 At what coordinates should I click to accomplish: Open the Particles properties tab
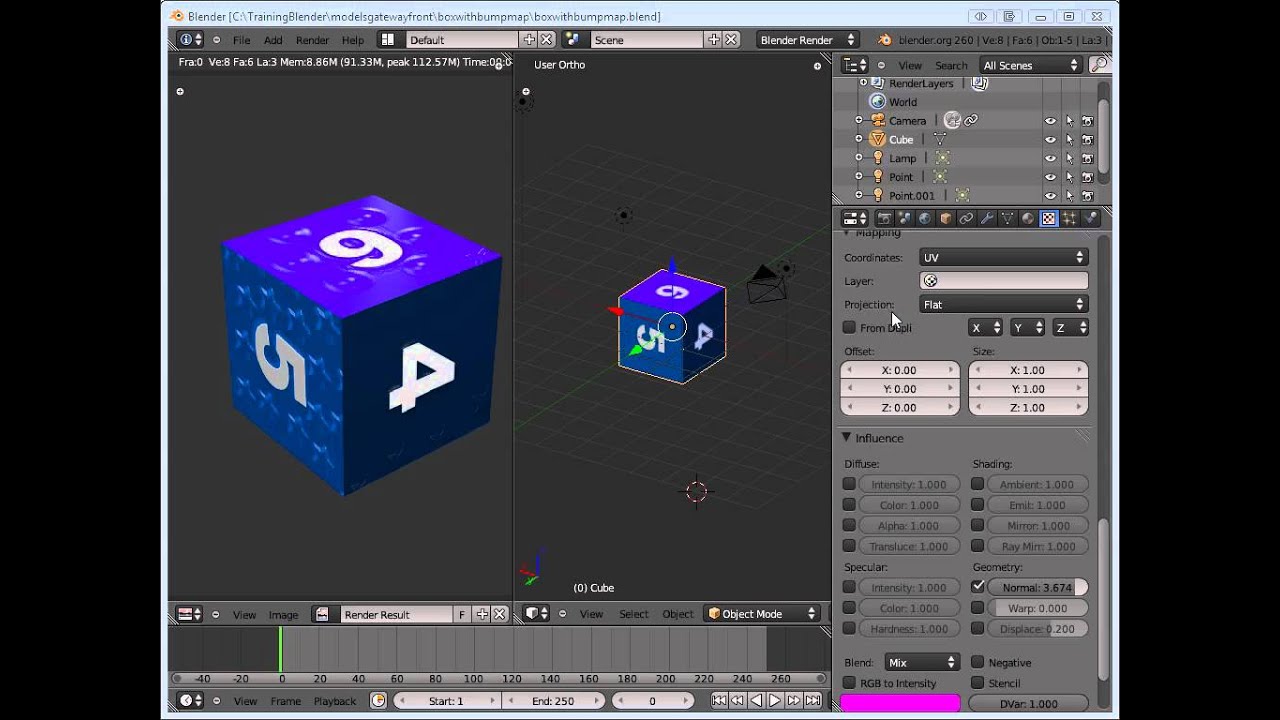coord(1069,218)
